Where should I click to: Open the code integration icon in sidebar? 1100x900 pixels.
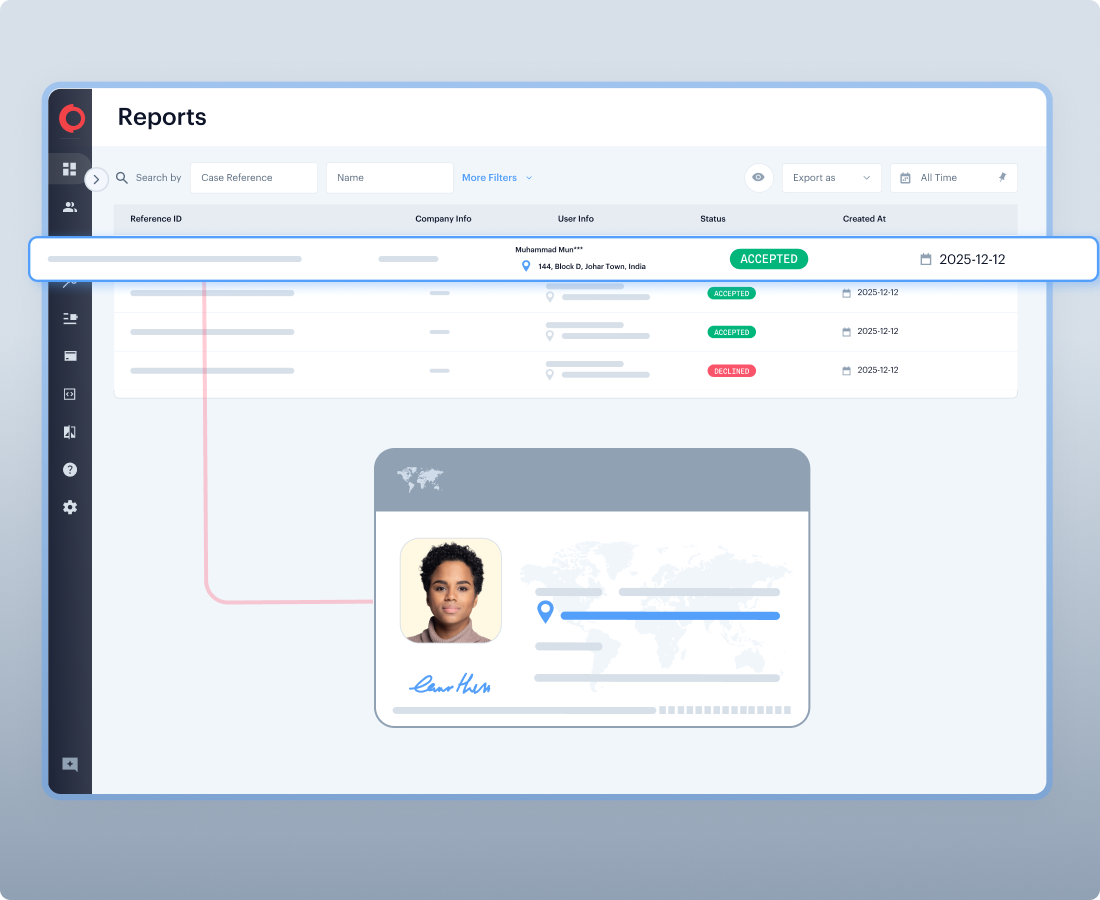[70, 394]
